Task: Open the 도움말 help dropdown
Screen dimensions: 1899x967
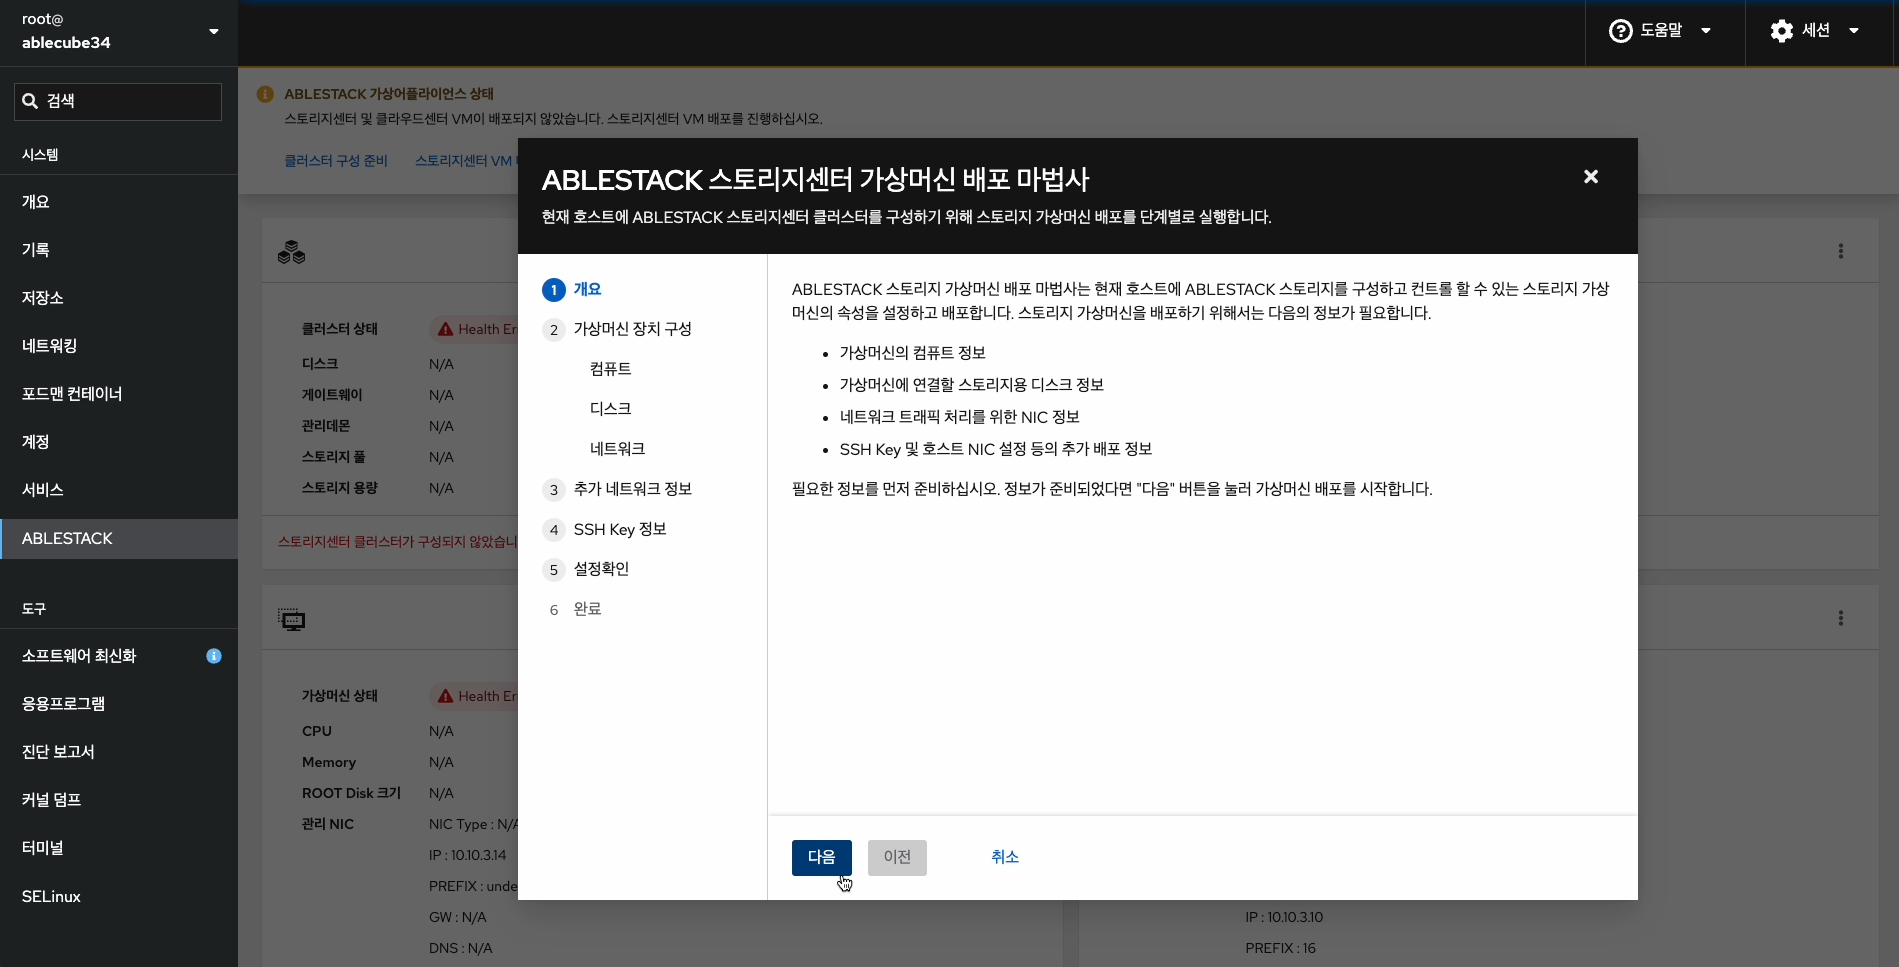Action: pos(1661,31)
